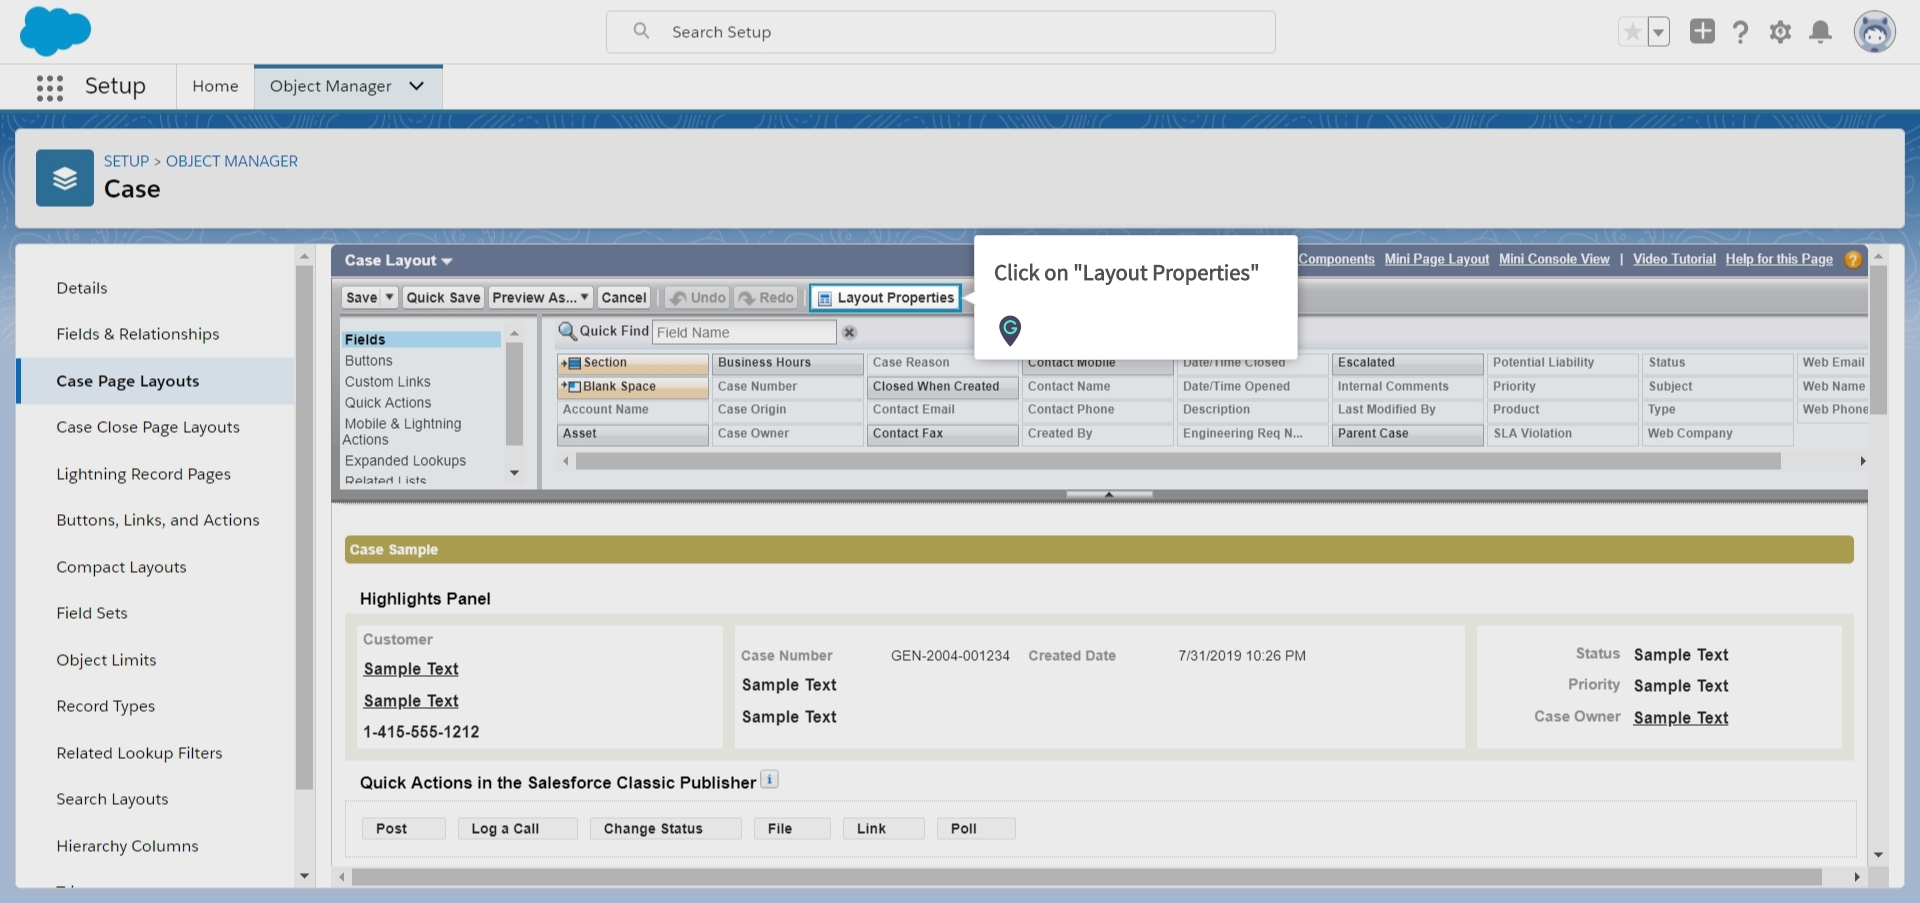This screenshot has width=1920, height=903.
Task: Open the App Launcher dots icon
Action: (50, 88)
